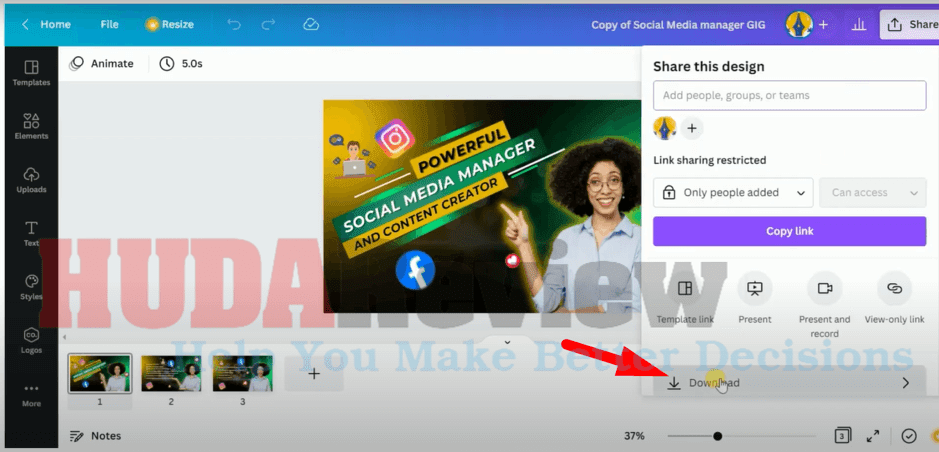Add person with plus in share panel
Viewport: 939px width, 452px height.
tap(692, 128)
